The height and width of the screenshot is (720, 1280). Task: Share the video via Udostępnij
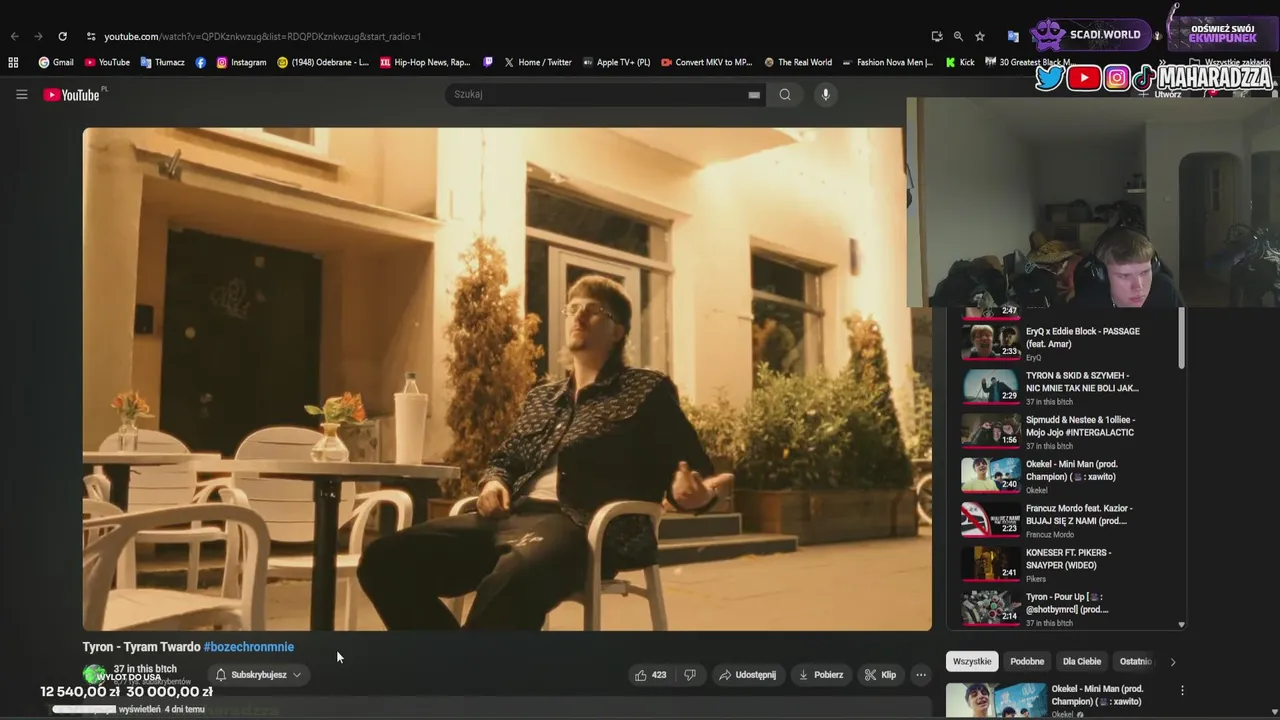pos(747,675)
